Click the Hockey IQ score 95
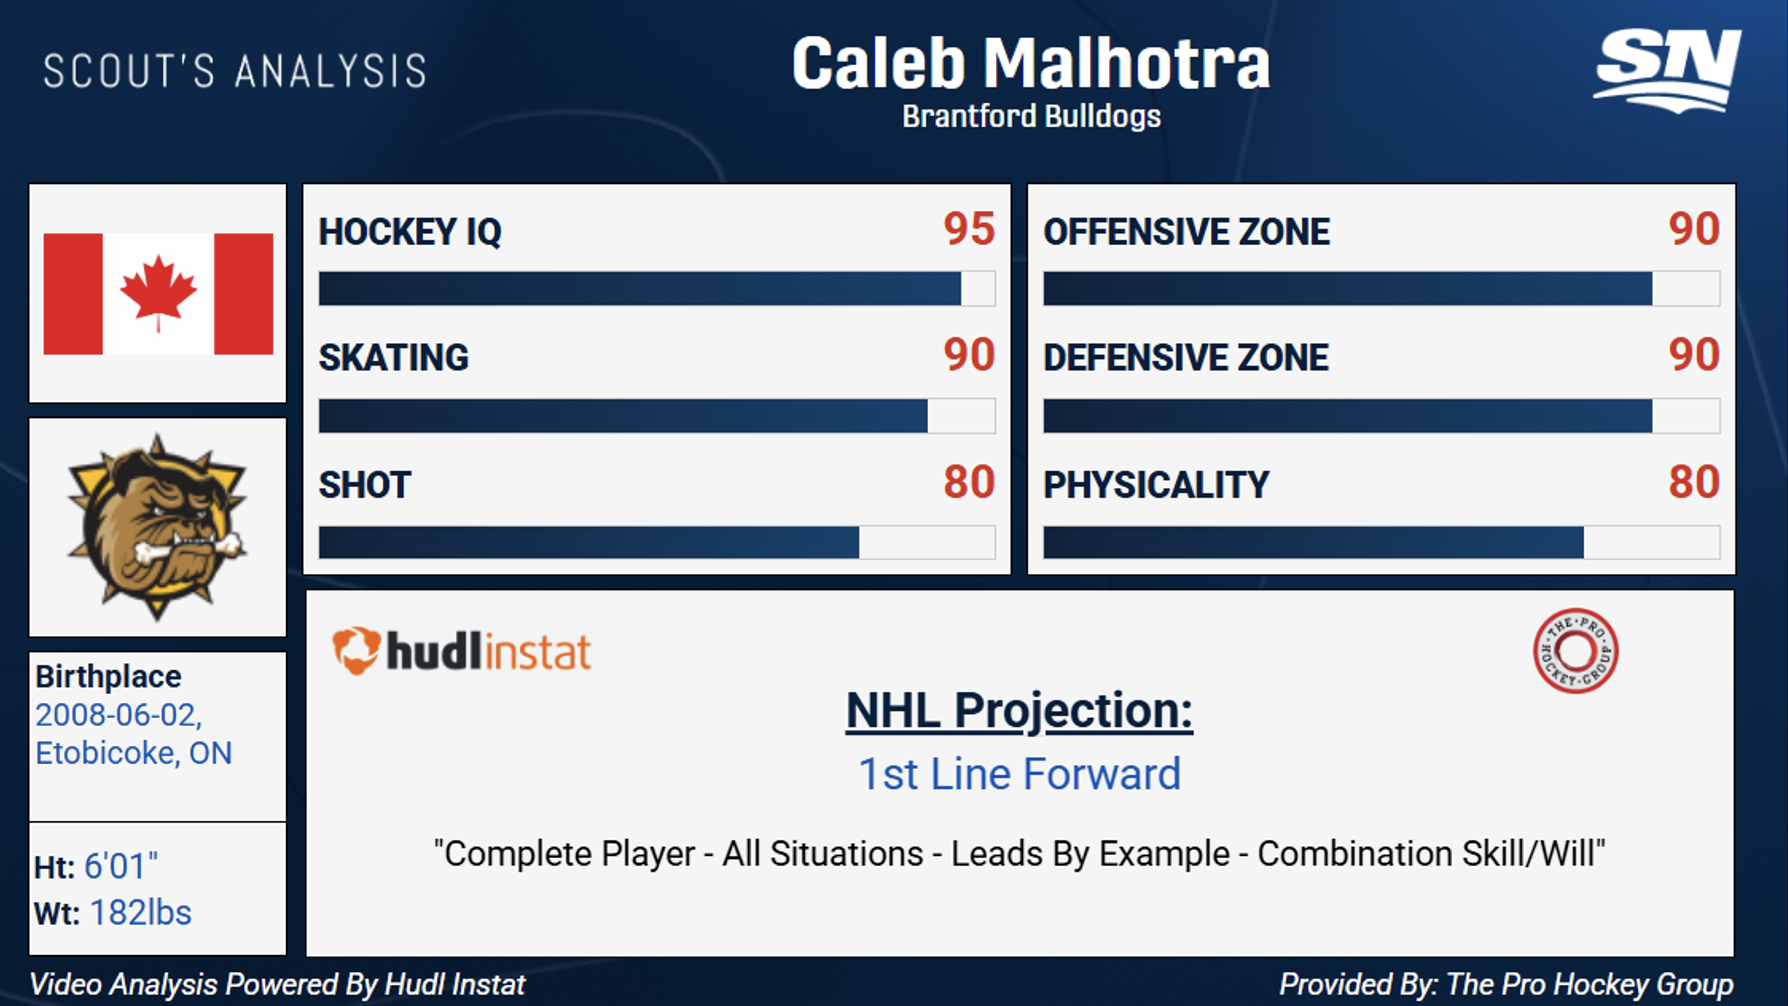 click(x=969, y=229)
